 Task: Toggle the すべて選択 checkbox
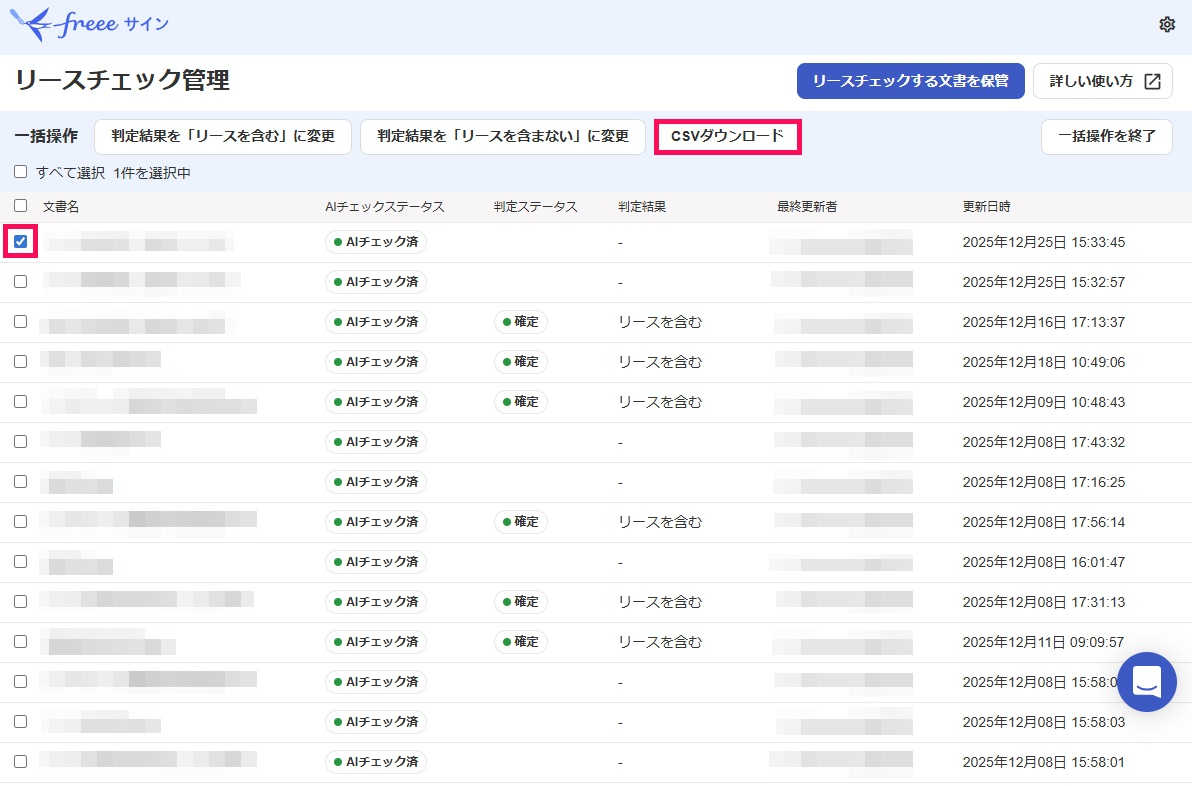coord(21,172)
